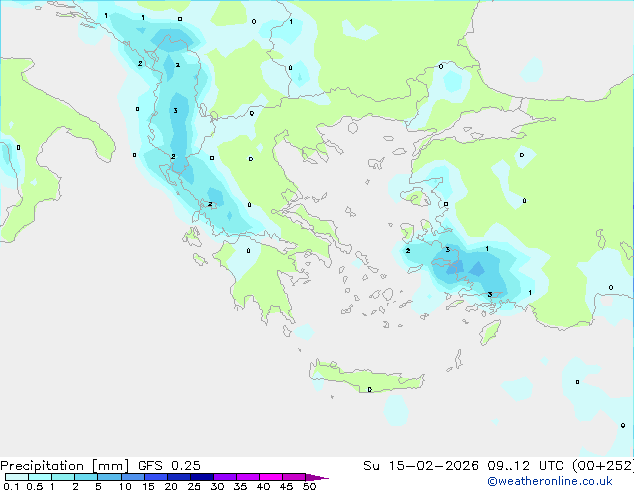The image size is (634, 490).
Task: Pick the 45–50 mm legend swatch
Action: [x=294, y=477]
